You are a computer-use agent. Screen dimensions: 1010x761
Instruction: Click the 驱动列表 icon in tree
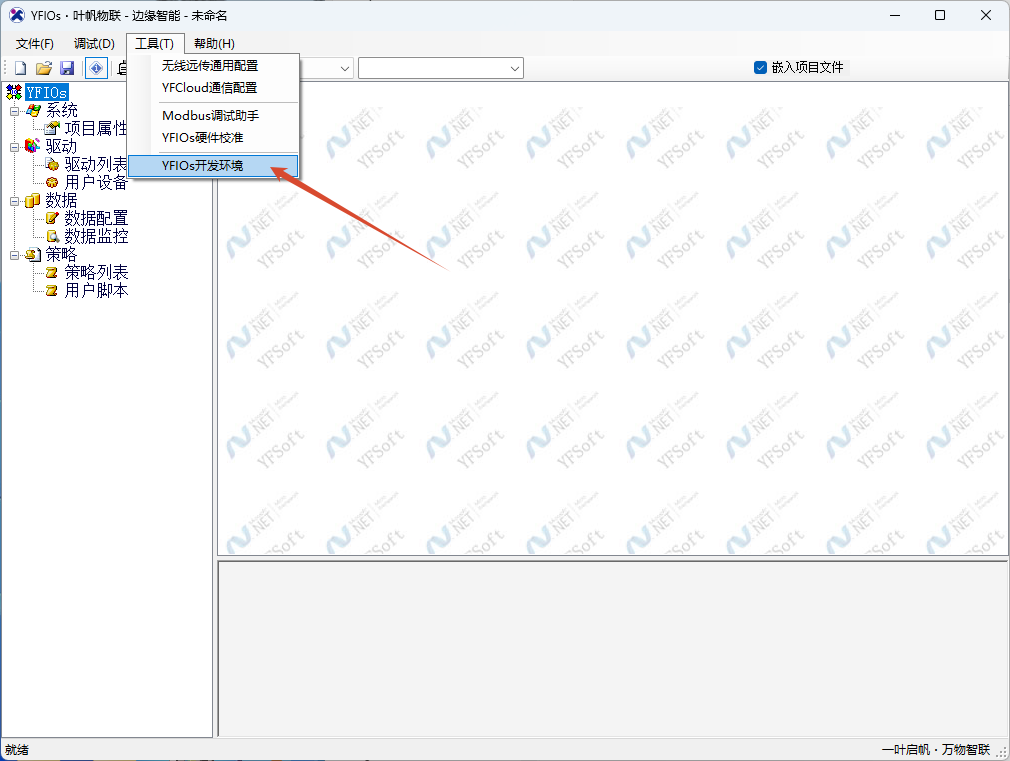coord(52,164)
